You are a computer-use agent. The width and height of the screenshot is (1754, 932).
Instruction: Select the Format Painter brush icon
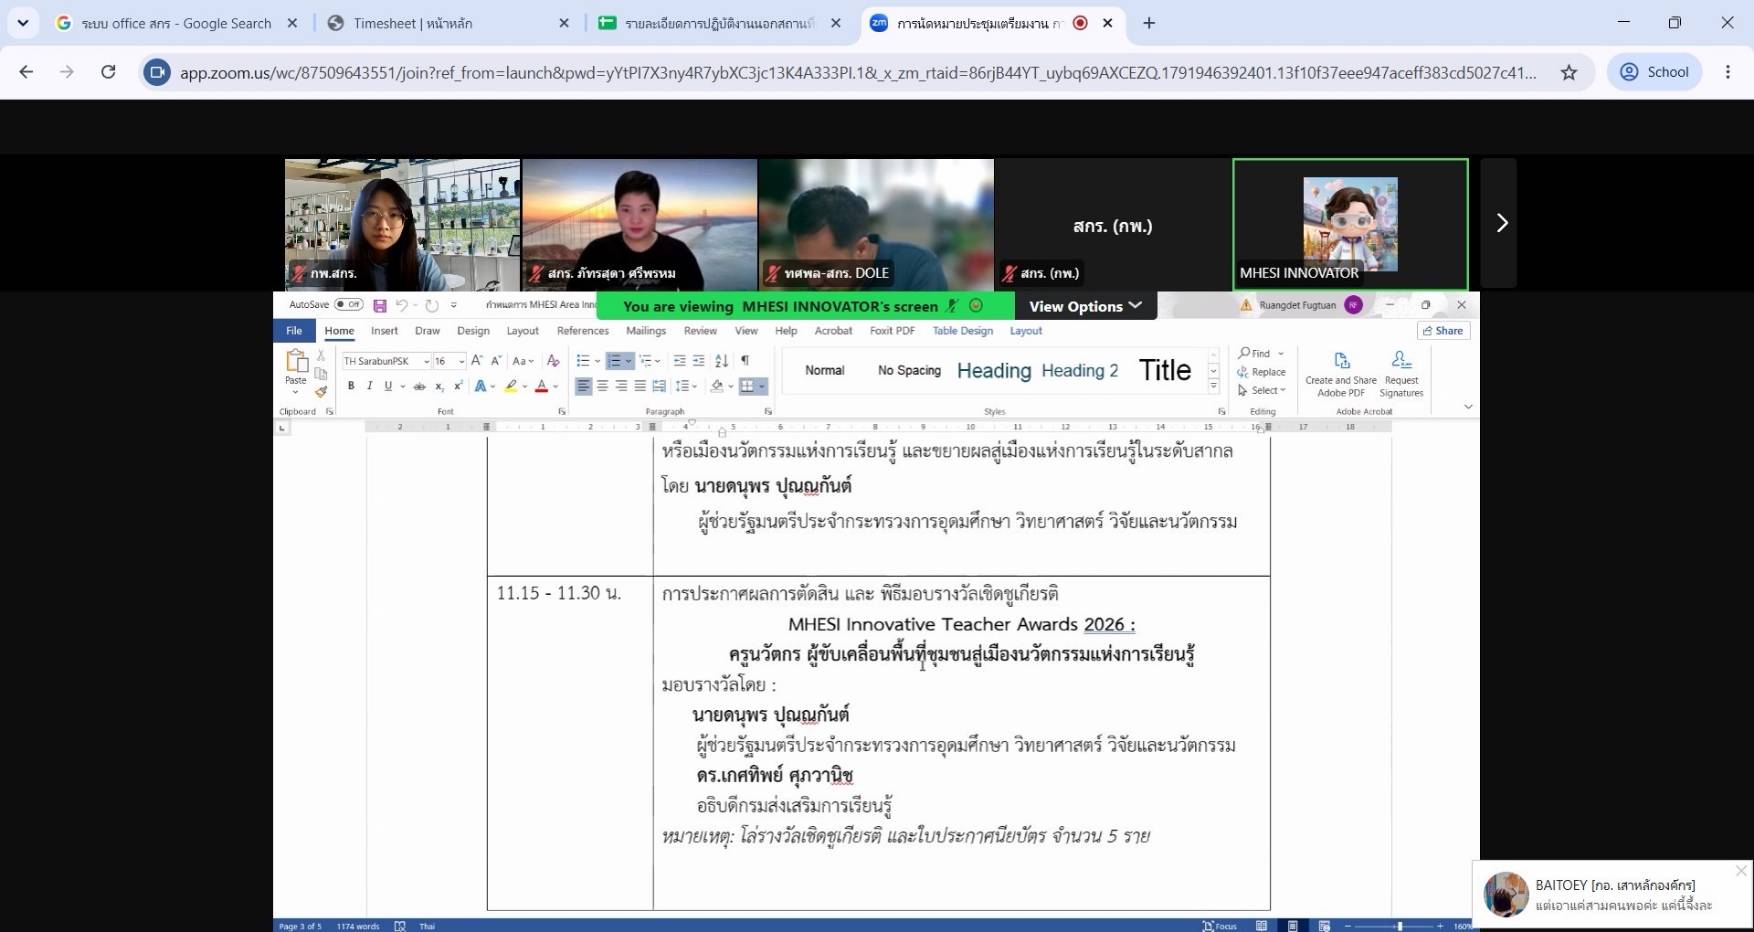(x=321, y=392)
